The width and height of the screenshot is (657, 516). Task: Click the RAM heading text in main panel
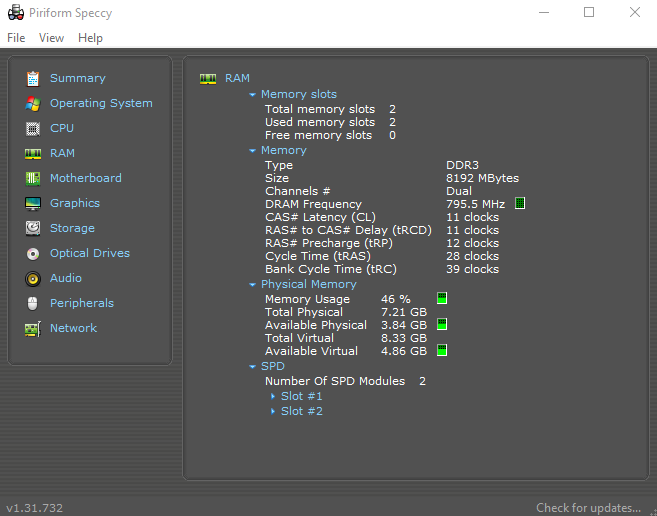(237, 78)
